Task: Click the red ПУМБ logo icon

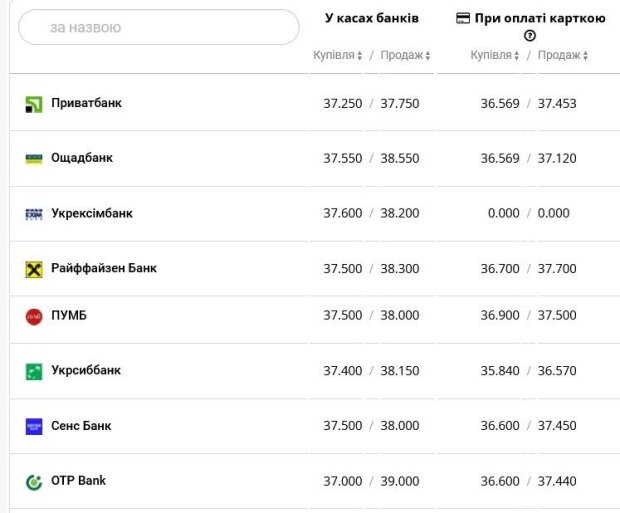Action: 34,317
